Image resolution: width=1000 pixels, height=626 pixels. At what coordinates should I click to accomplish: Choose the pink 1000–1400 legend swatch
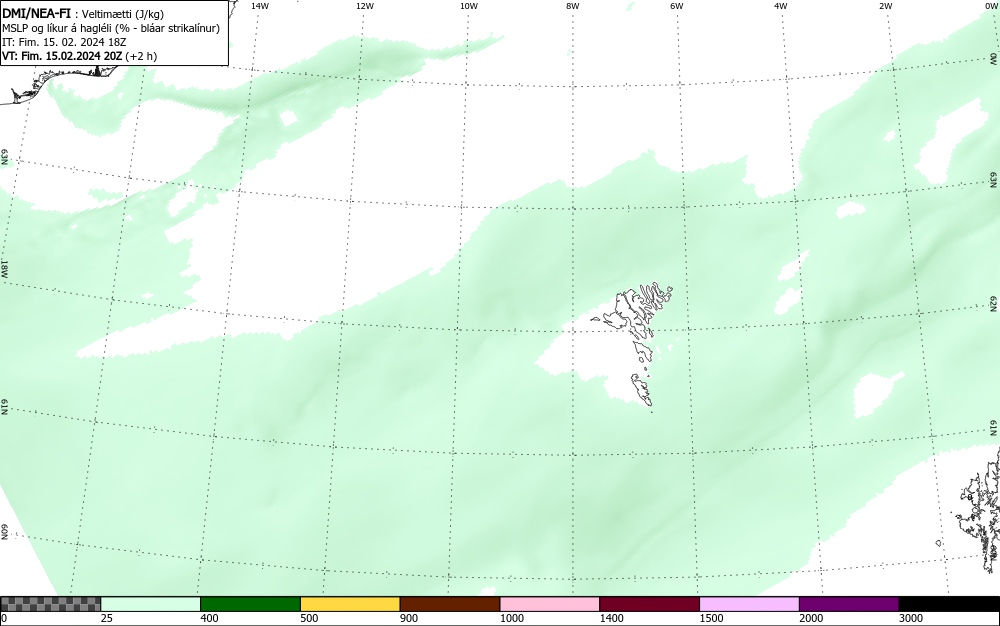point(550,604)
